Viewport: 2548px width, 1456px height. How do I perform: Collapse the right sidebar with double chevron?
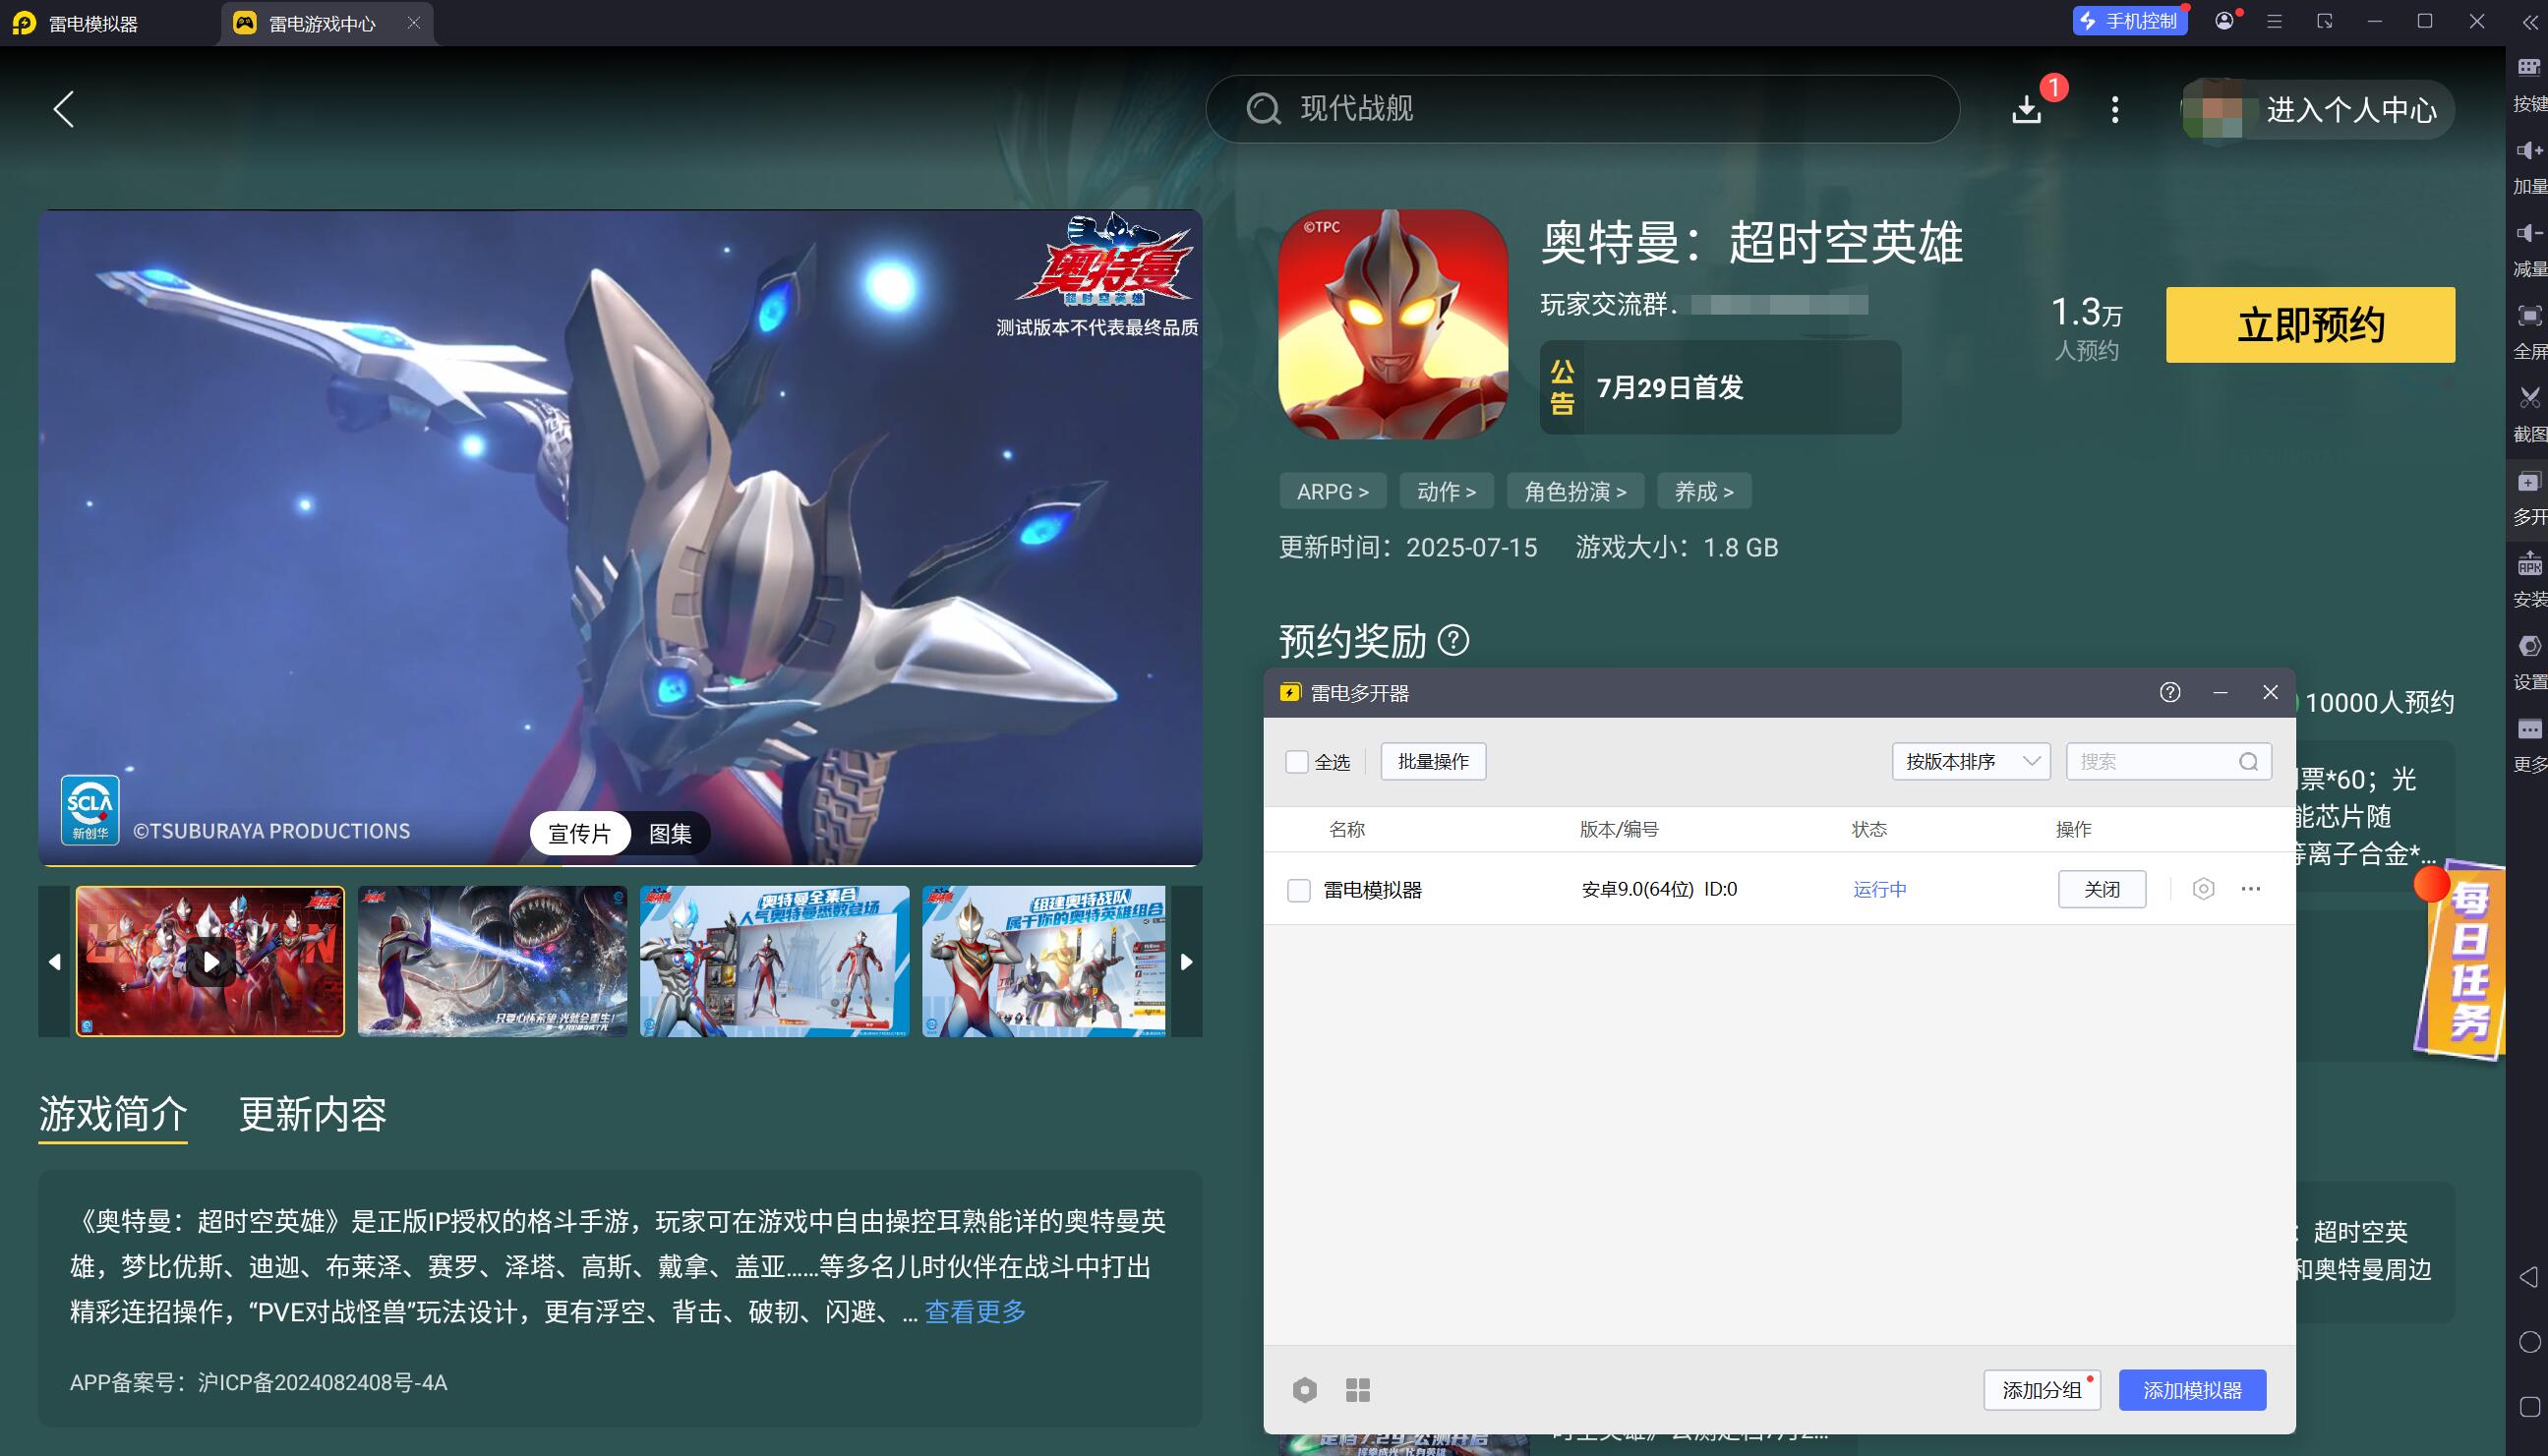pos(2530,22)
